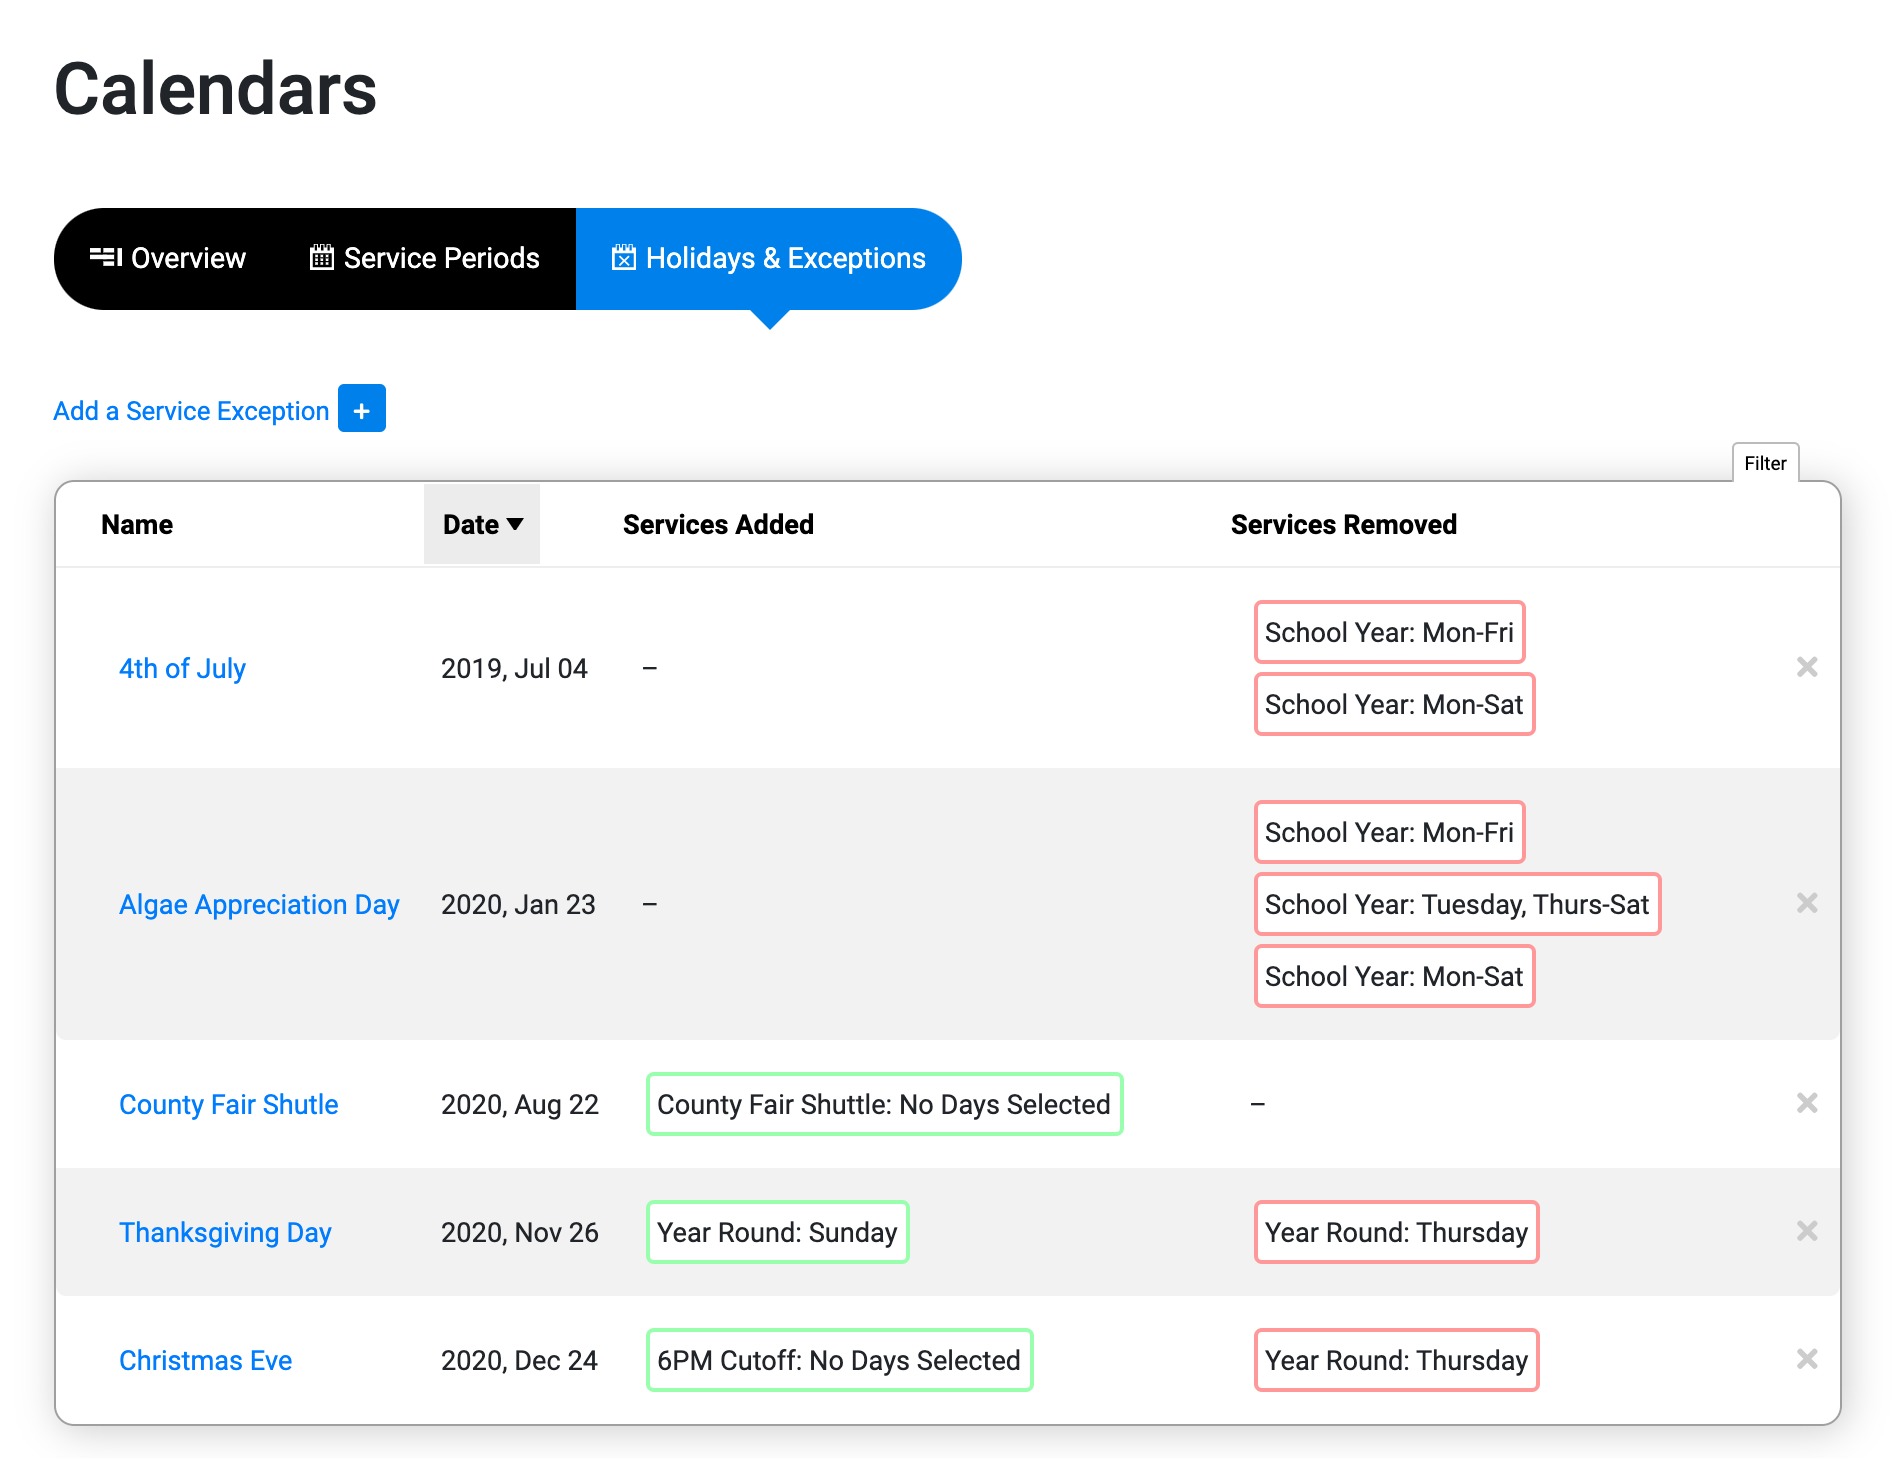Screen dimensions: 1892x1458
Task: Click the Calendars page heading
Action: point(215,89)
